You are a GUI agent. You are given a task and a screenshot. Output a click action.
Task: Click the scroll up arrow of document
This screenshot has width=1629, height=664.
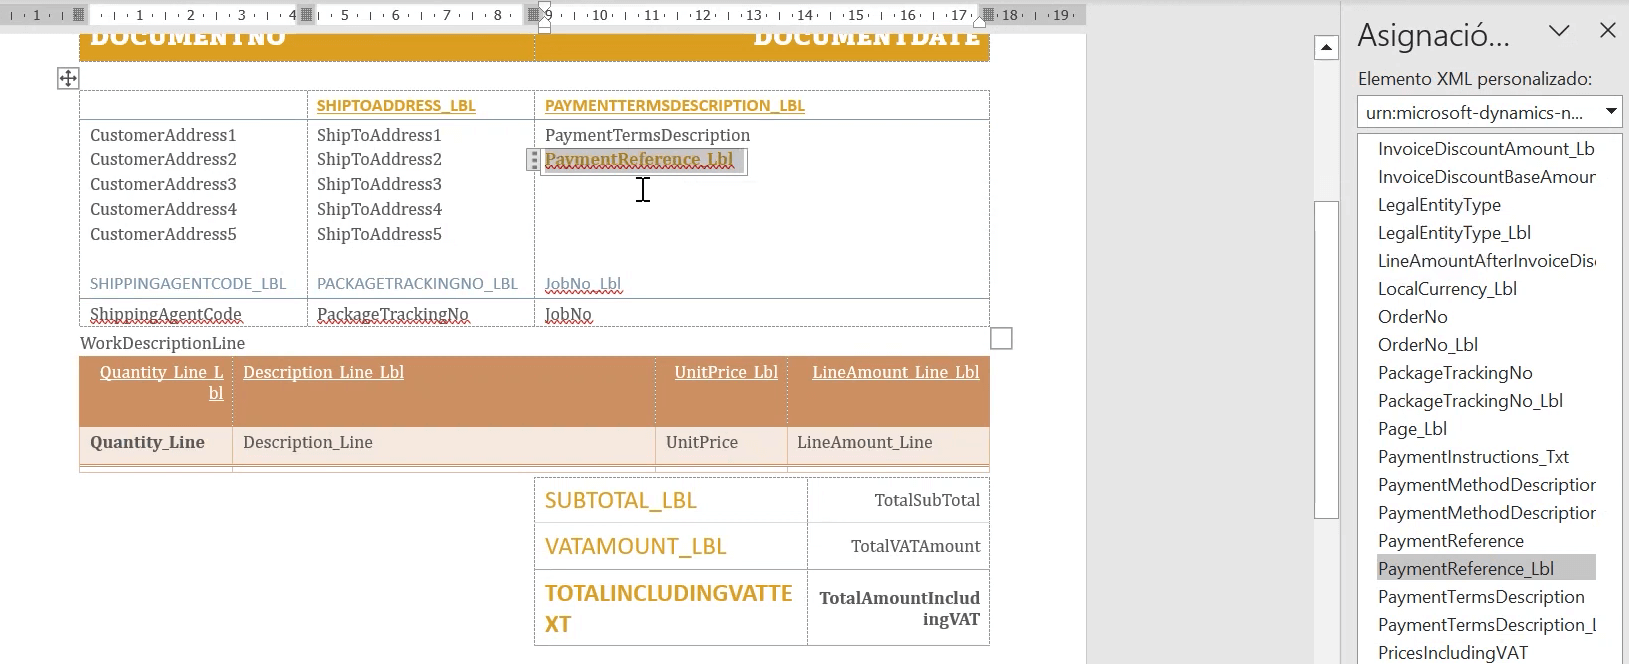tap(1326, 47)
